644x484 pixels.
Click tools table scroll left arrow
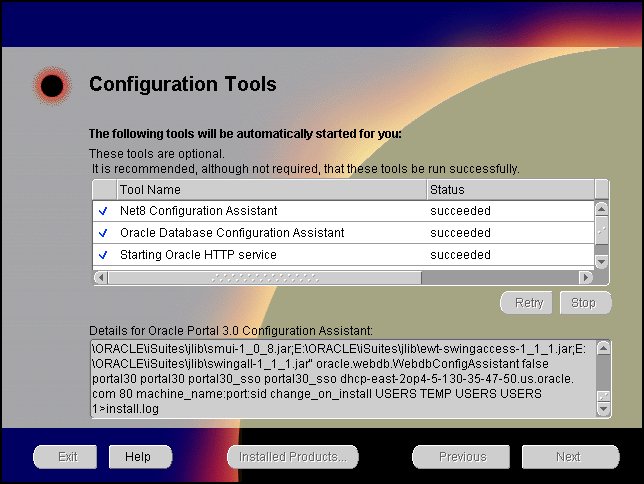[101, 278]
